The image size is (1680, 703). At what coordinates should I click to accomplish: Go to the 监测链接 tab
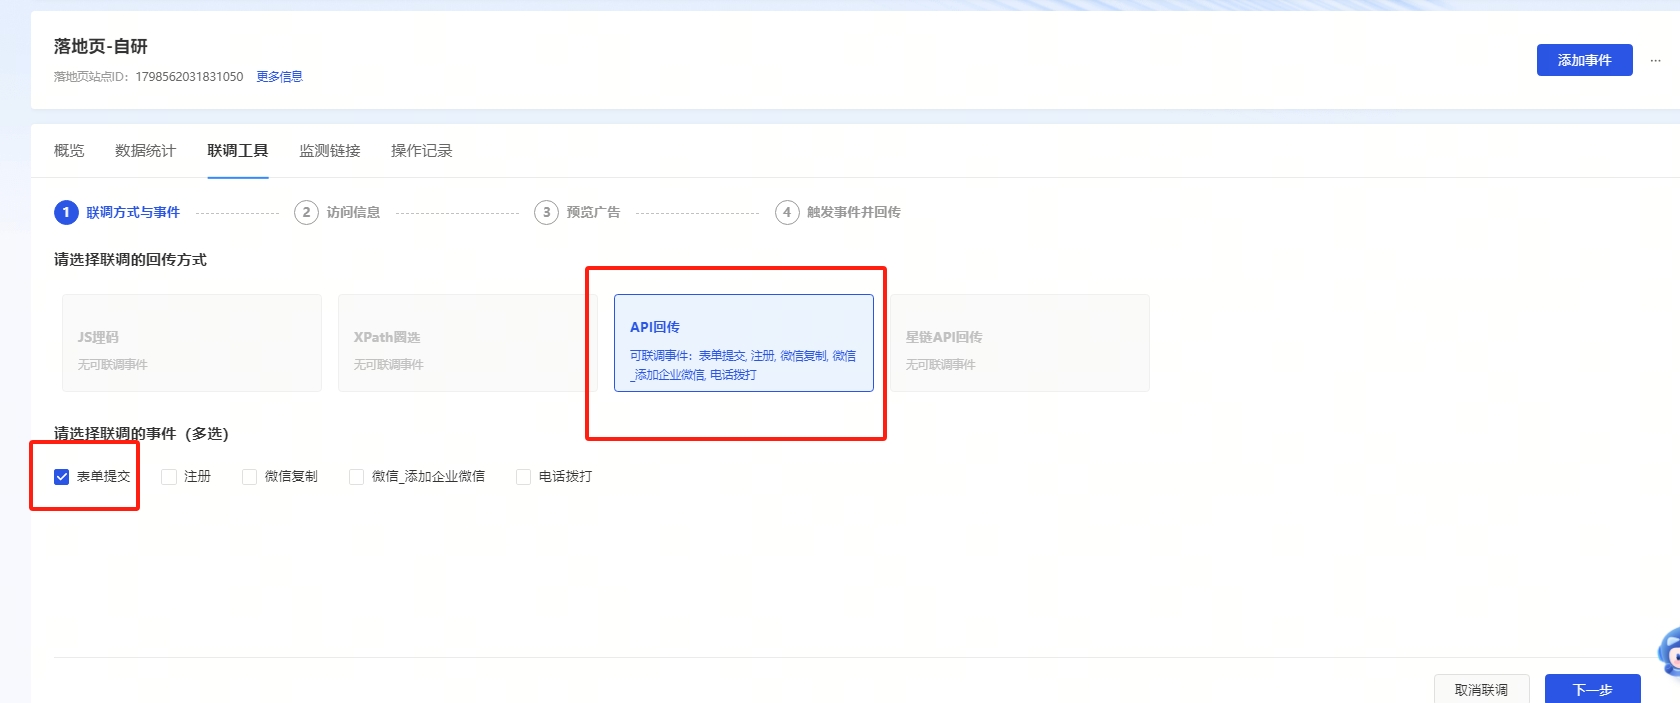coord(330,151)
